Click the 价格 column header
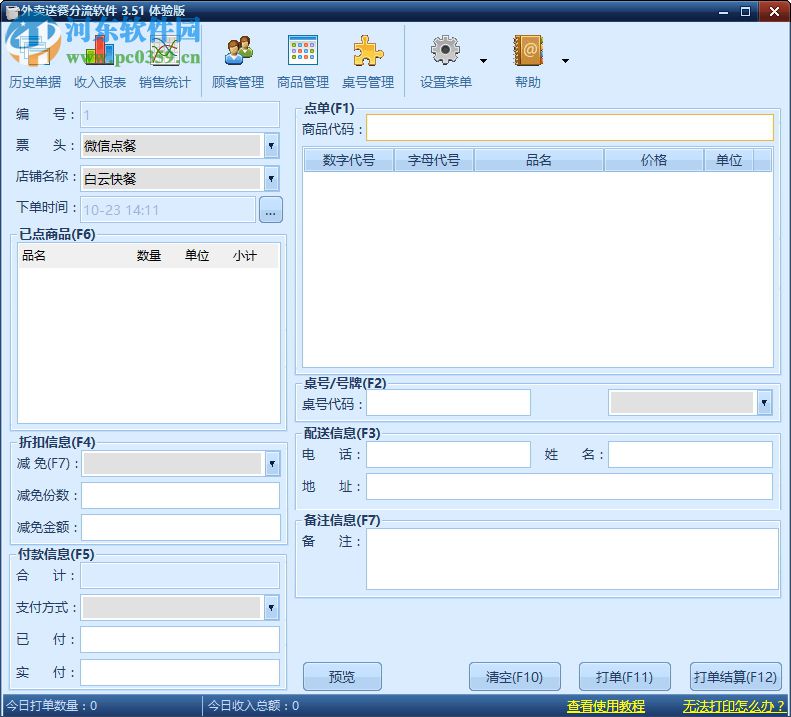 [654, 160]
